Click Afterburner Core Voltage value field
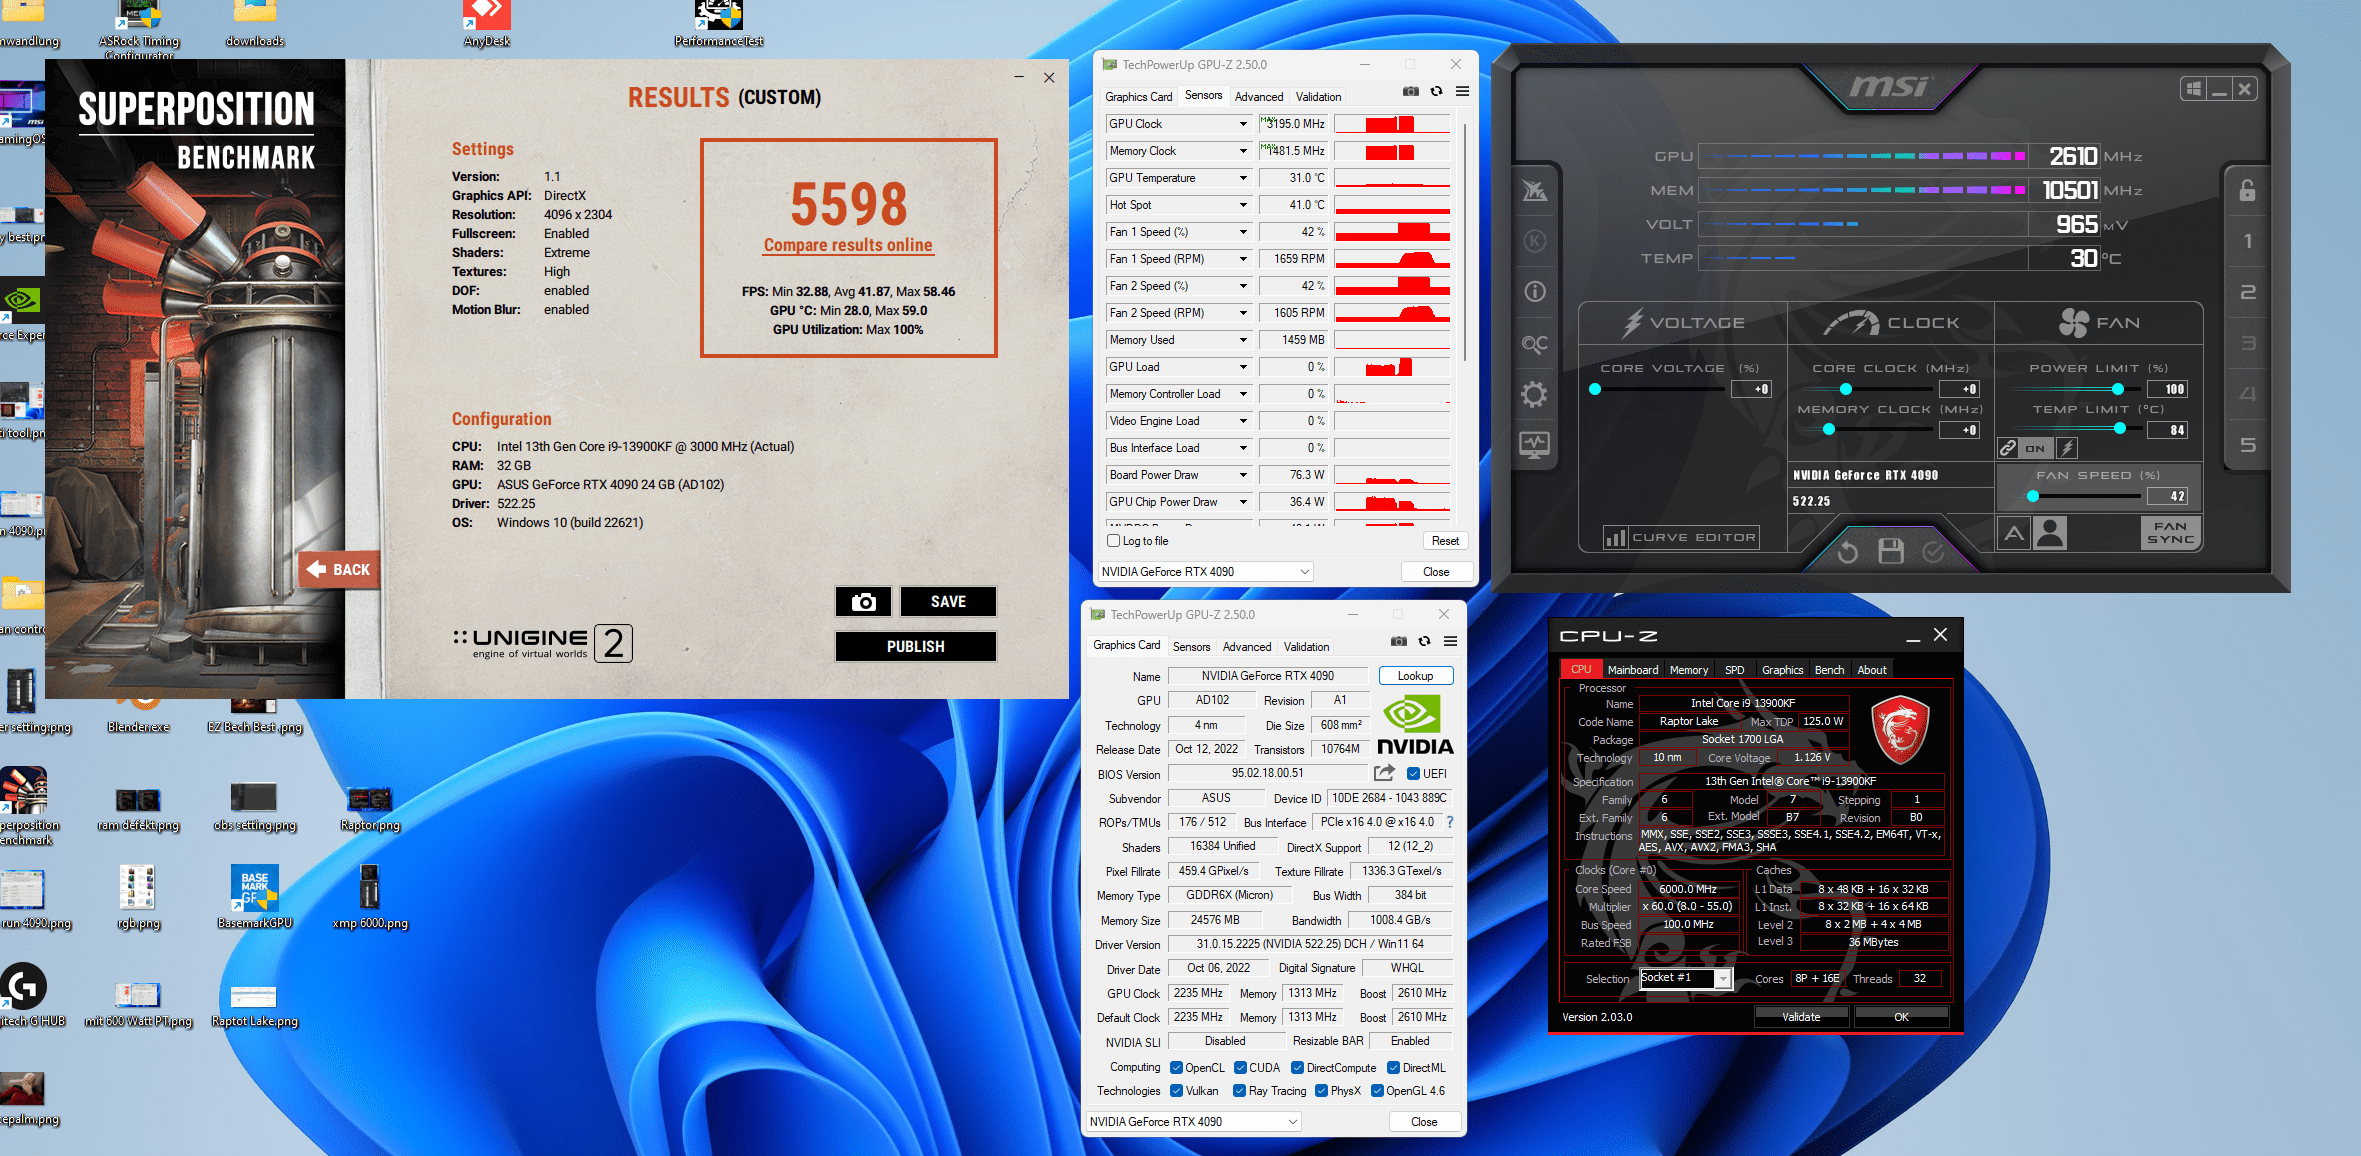Screen dimensions: 2361x1156 pyautogui.click(x=1752, y=389)
